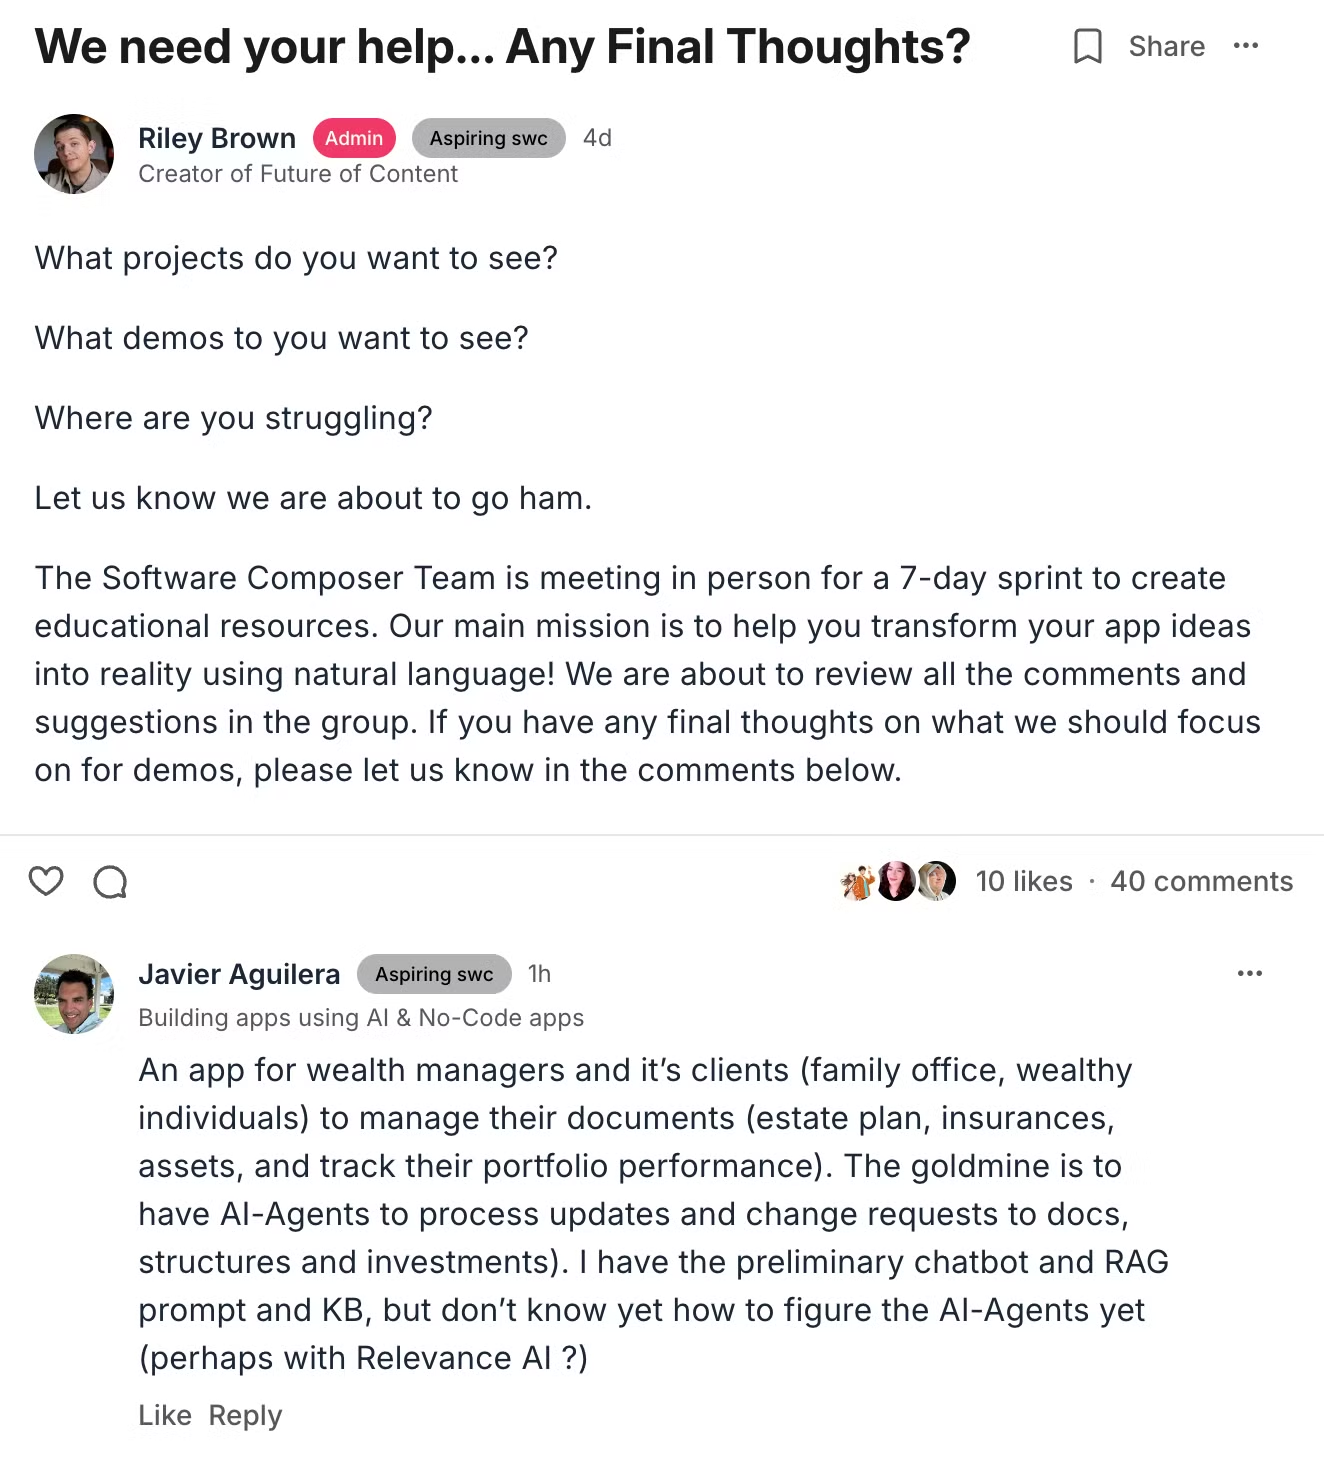Click the red Admin badge
This screenshot has width=1324, height=1462.
[x=354, y=138]
